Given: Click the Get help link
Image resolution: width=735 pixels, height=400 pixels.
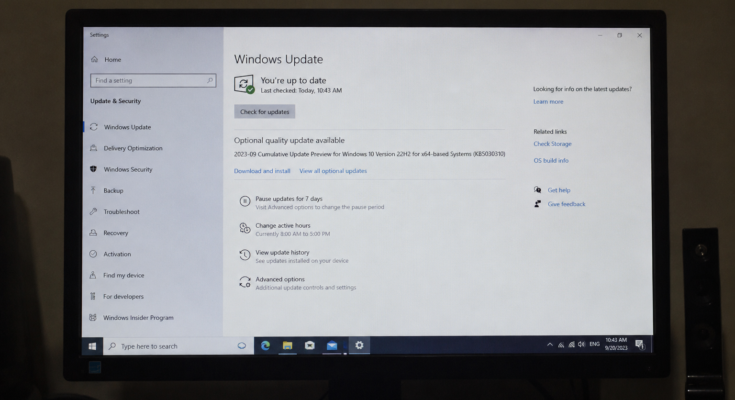Looking at the screenshot, I should tap(559, 190).
